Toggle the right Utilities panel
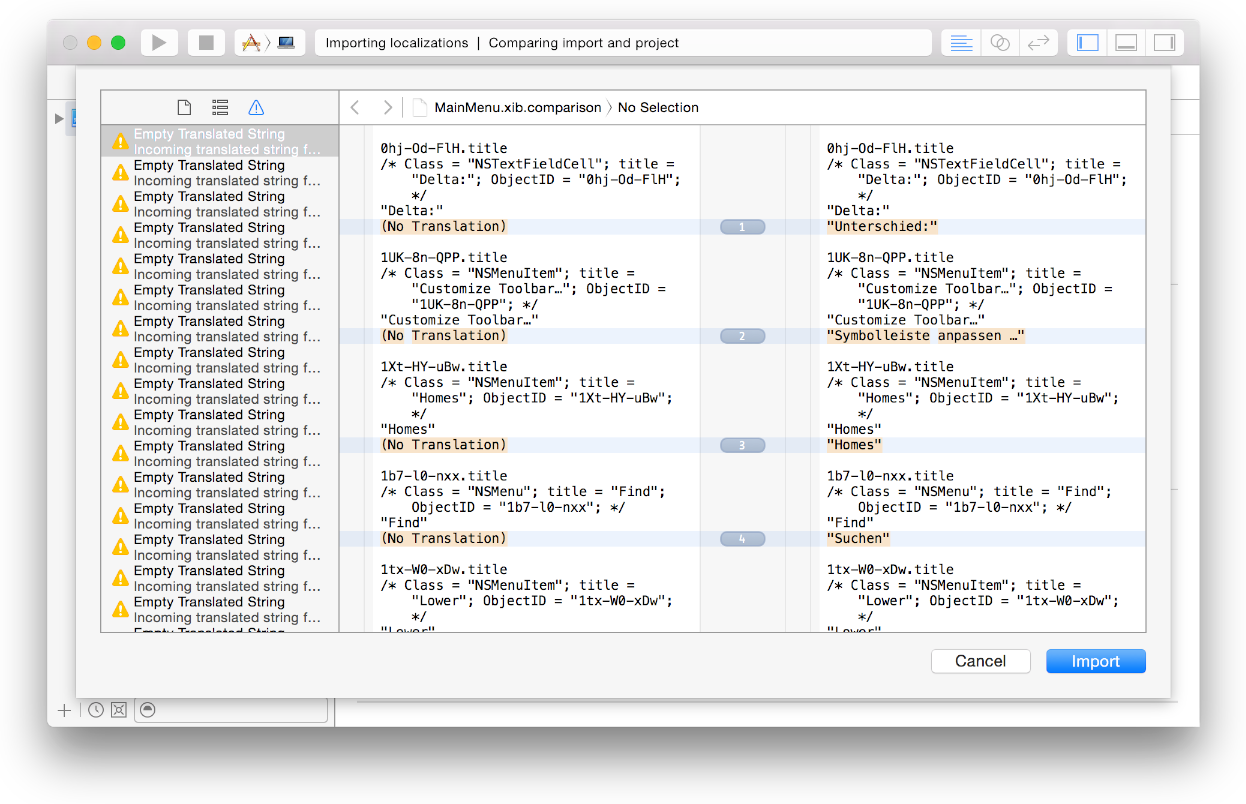1246x804 pixels. (x=1164, y=43)
